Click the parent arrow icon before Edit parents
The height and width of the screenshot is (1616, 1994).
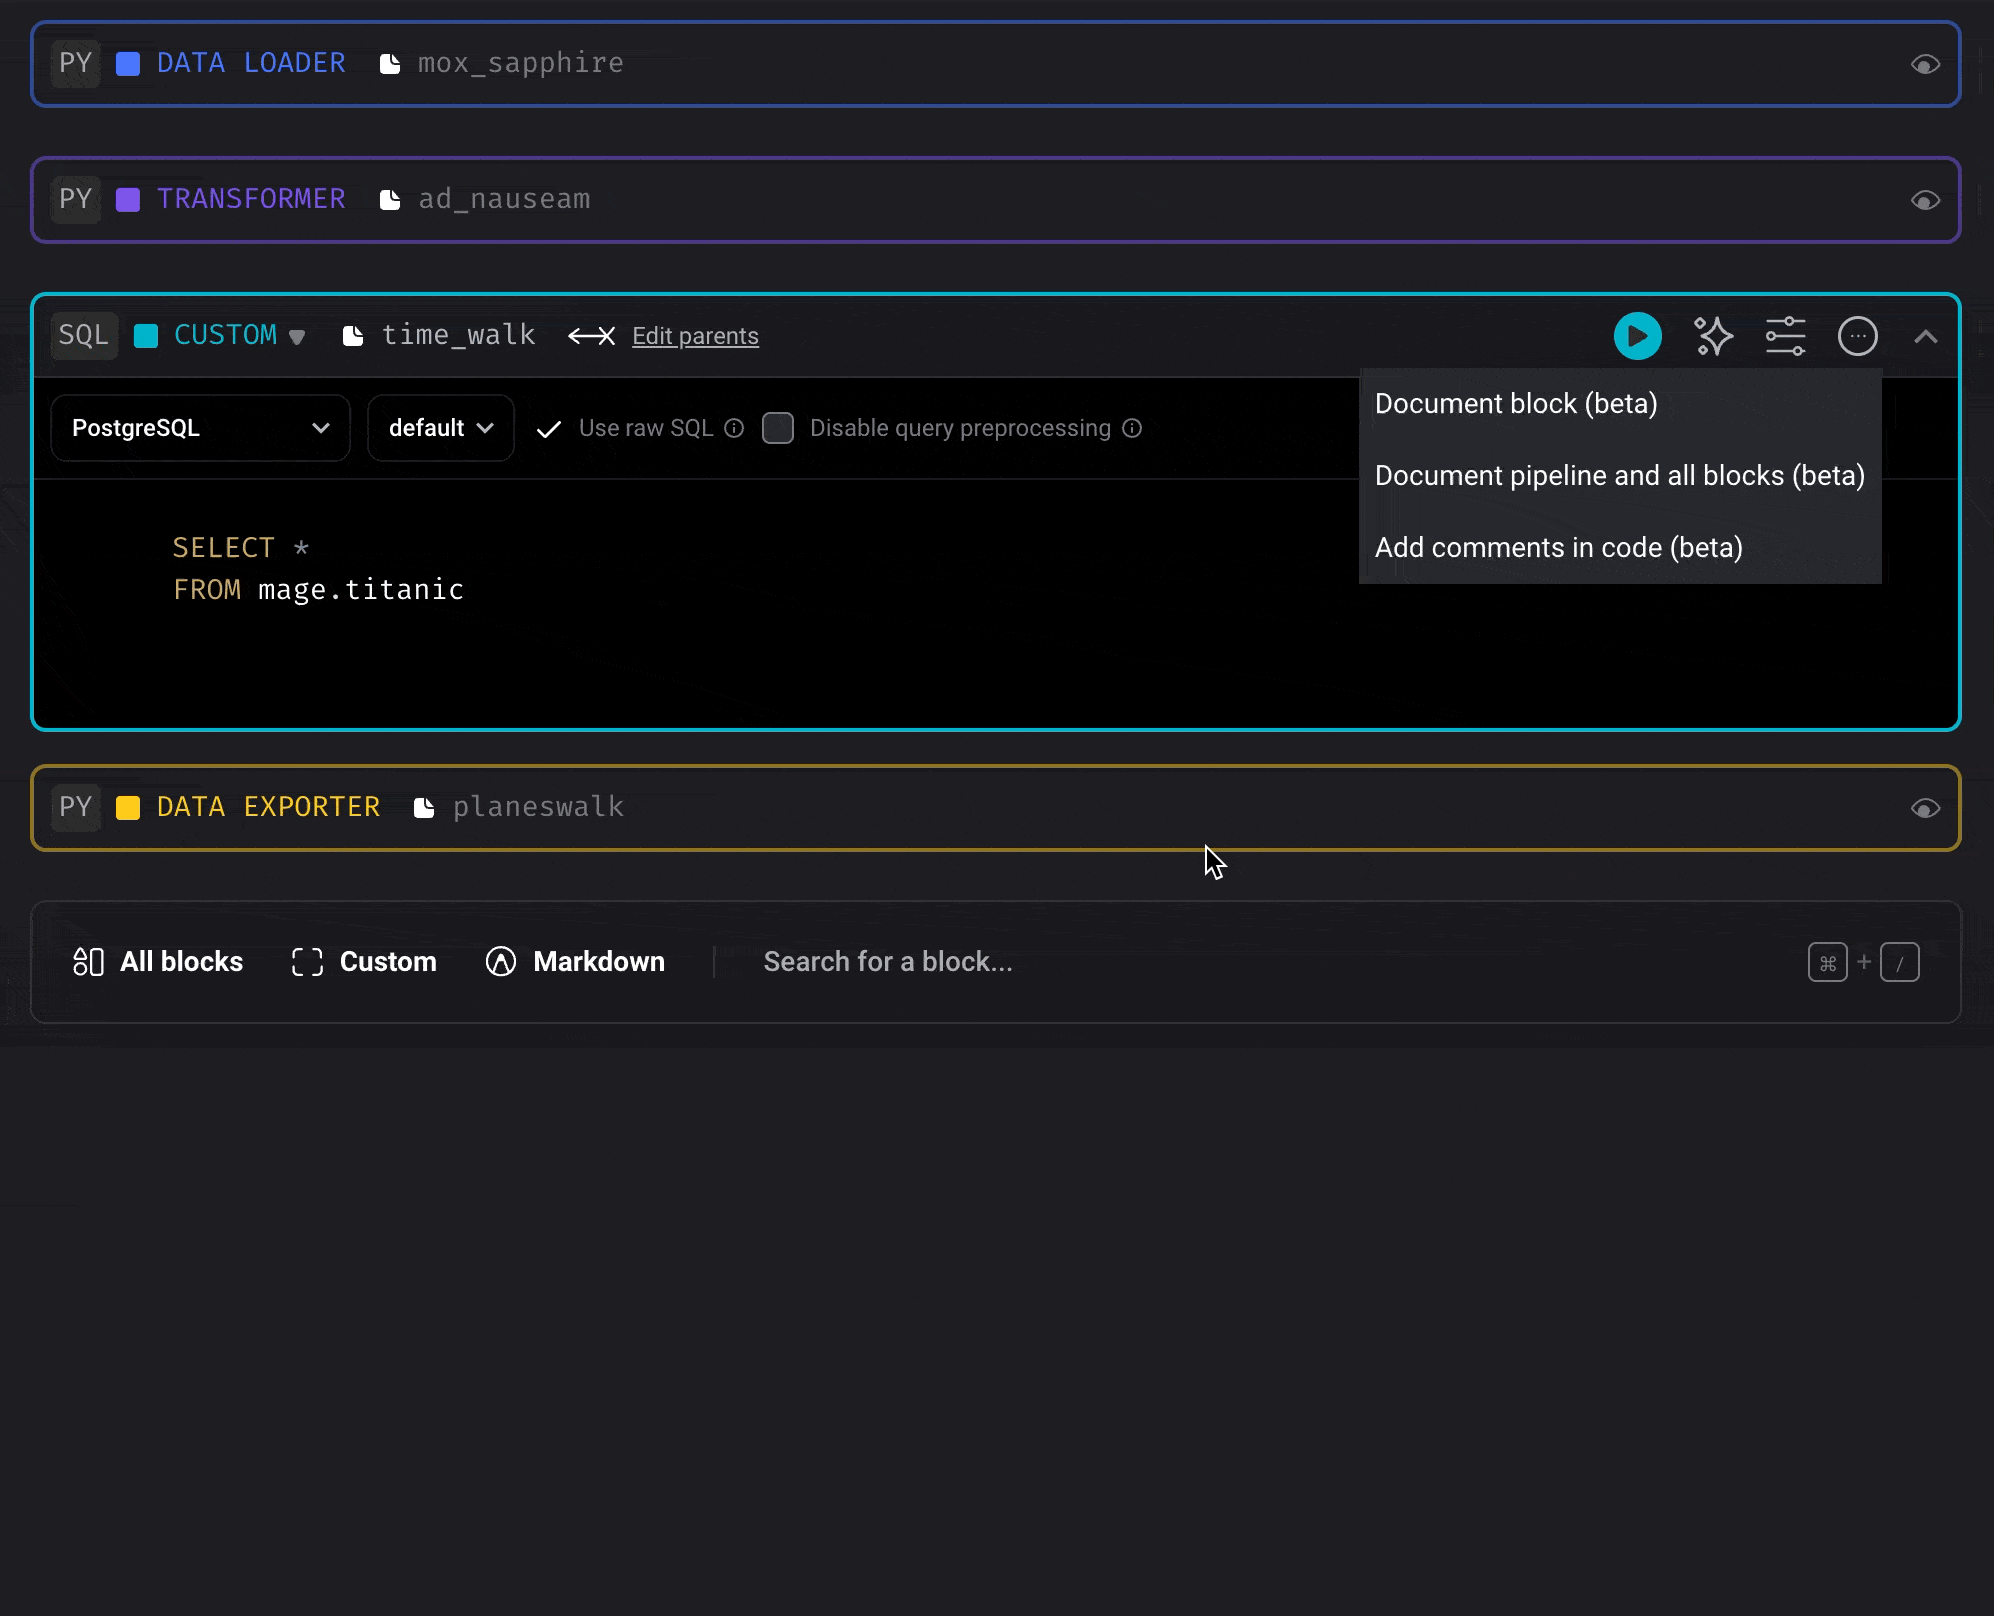(591, 336)
